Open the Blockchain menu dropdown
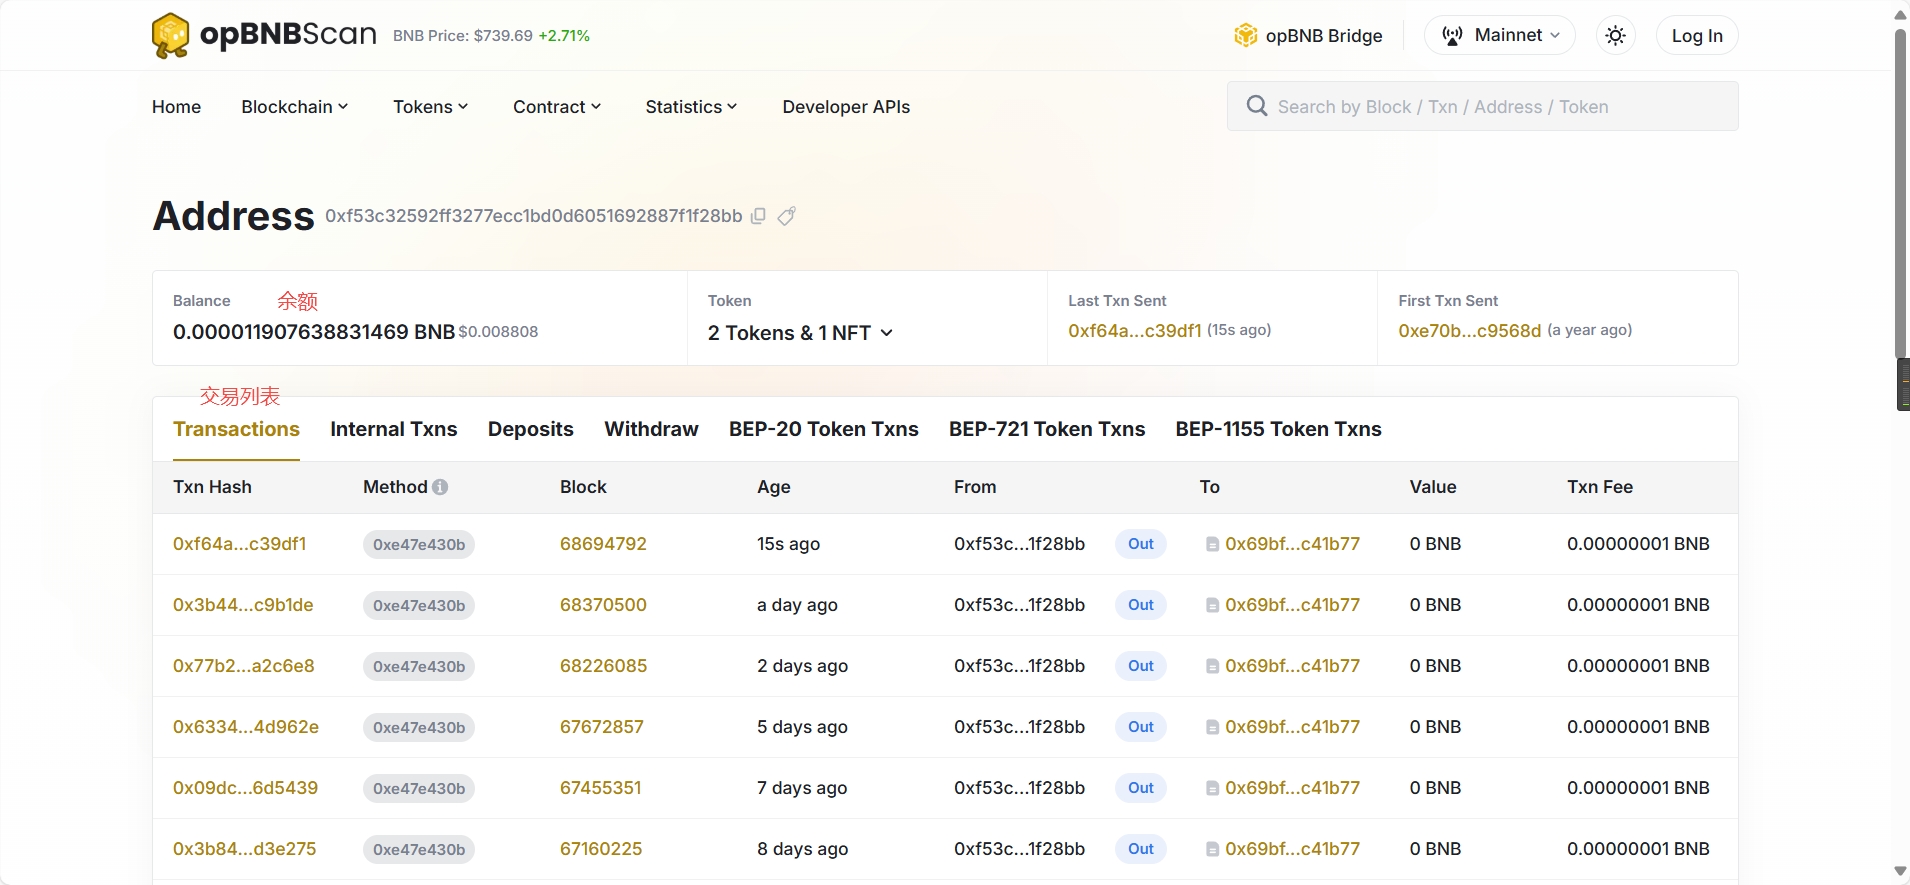This screenshot has height=885, width=1910. click(x=294, y=107)
